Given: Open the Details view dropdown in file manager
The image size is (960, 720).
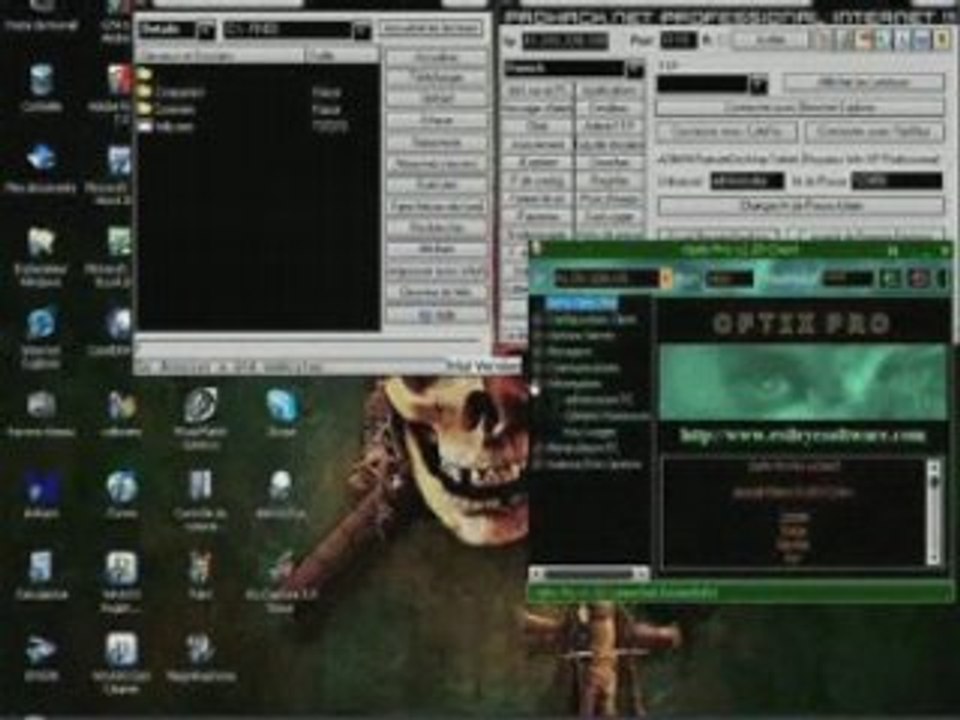Looking at the screenshot, I should (206, 29).
